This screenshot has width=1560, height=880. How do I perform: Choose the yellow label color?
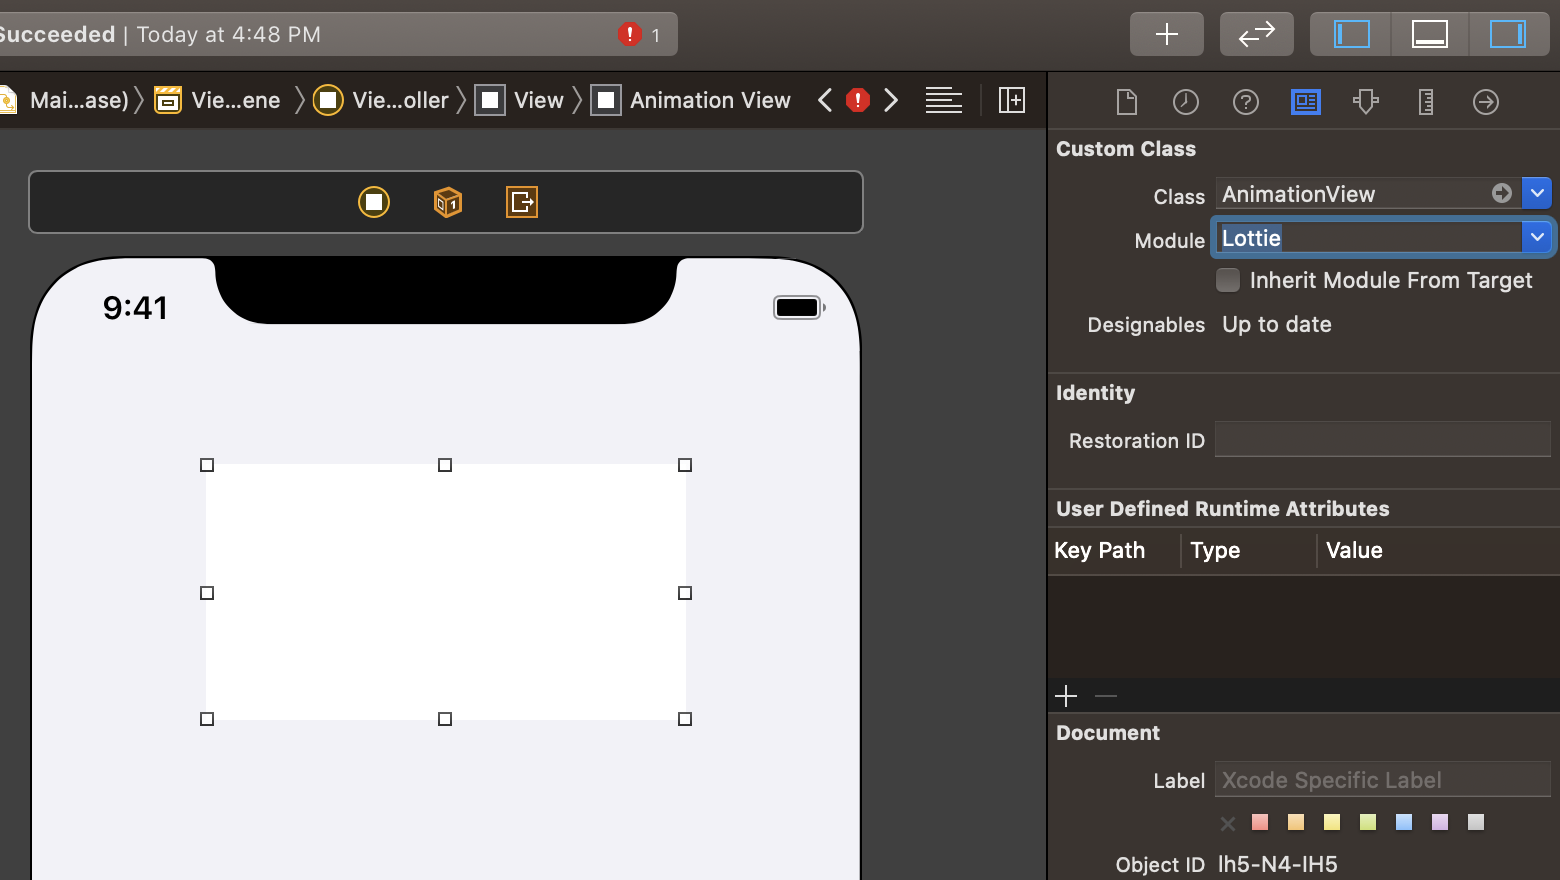[x=1332, y=822]
